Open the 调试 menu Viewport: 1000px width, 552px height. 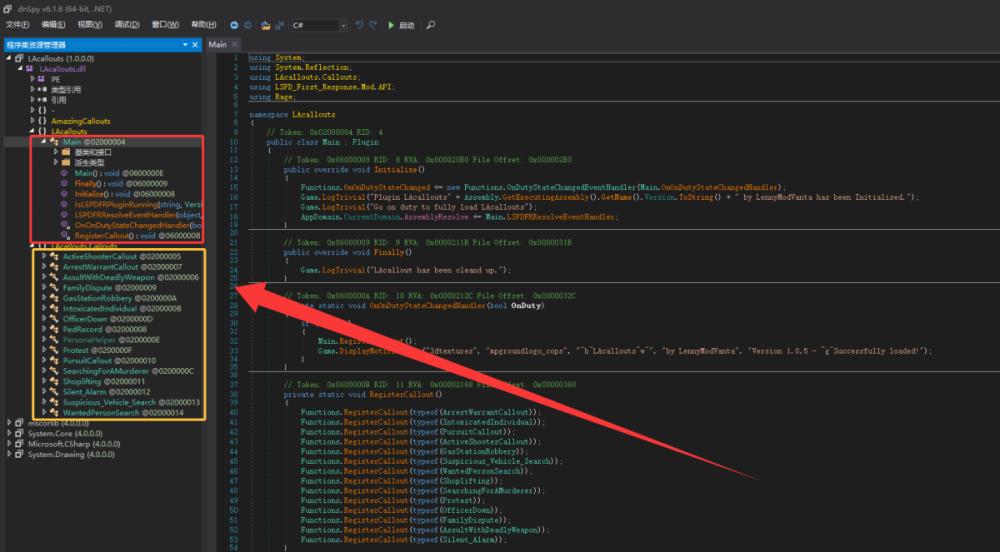point(126,25)
